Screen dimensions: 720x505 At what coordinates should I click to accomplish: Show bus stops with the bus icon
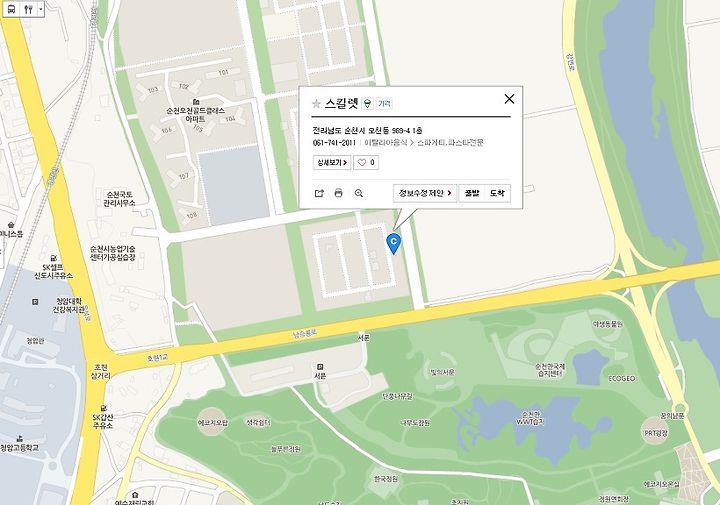11,9
